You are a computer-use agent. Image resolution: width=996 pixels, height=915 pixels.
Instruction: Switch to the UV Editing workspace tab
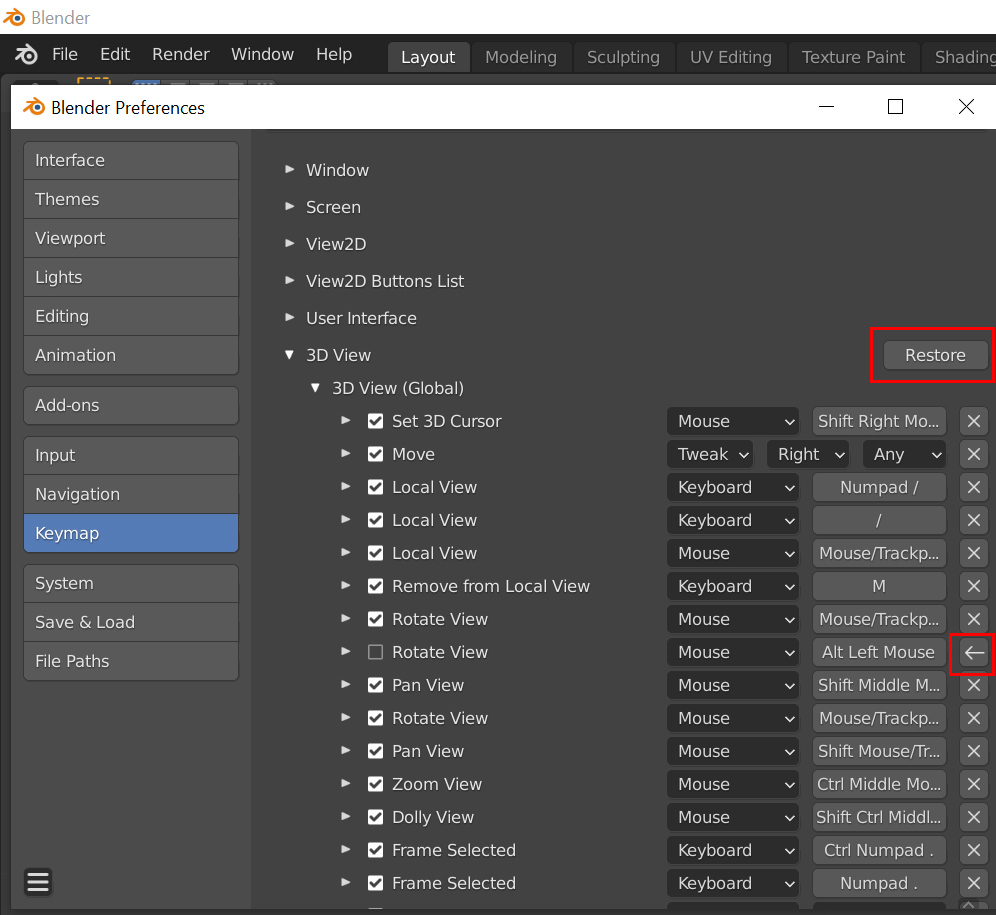[x=730, y=57]
